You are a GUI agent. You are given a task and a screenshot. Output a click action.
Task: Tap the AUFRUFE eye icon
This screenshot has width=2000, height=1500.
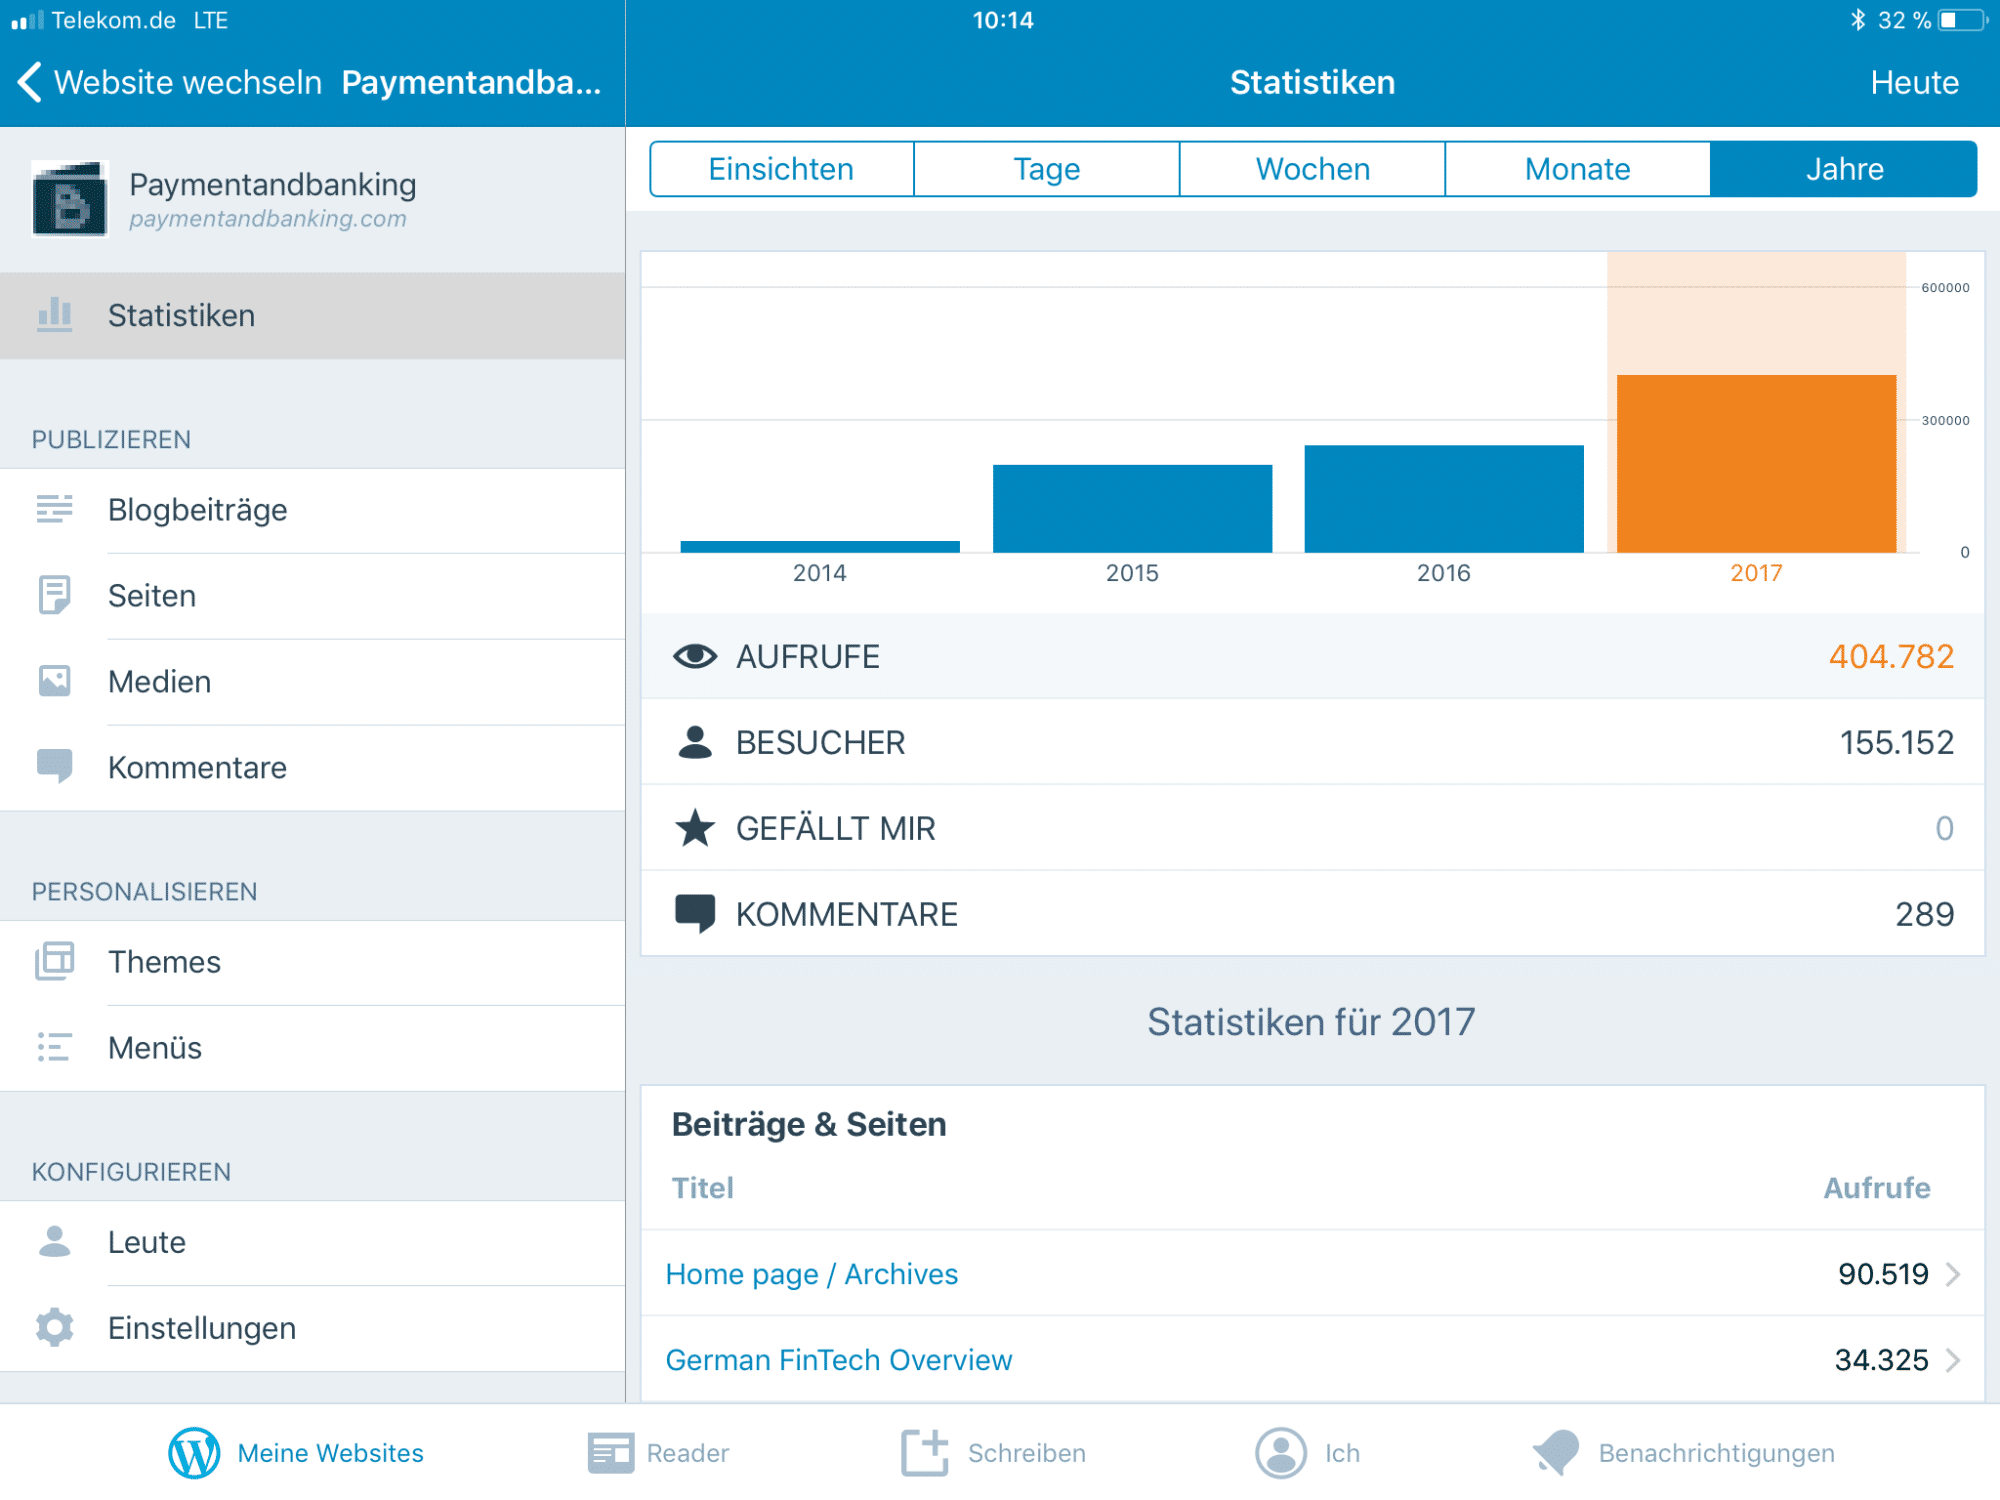pos(695,656)
